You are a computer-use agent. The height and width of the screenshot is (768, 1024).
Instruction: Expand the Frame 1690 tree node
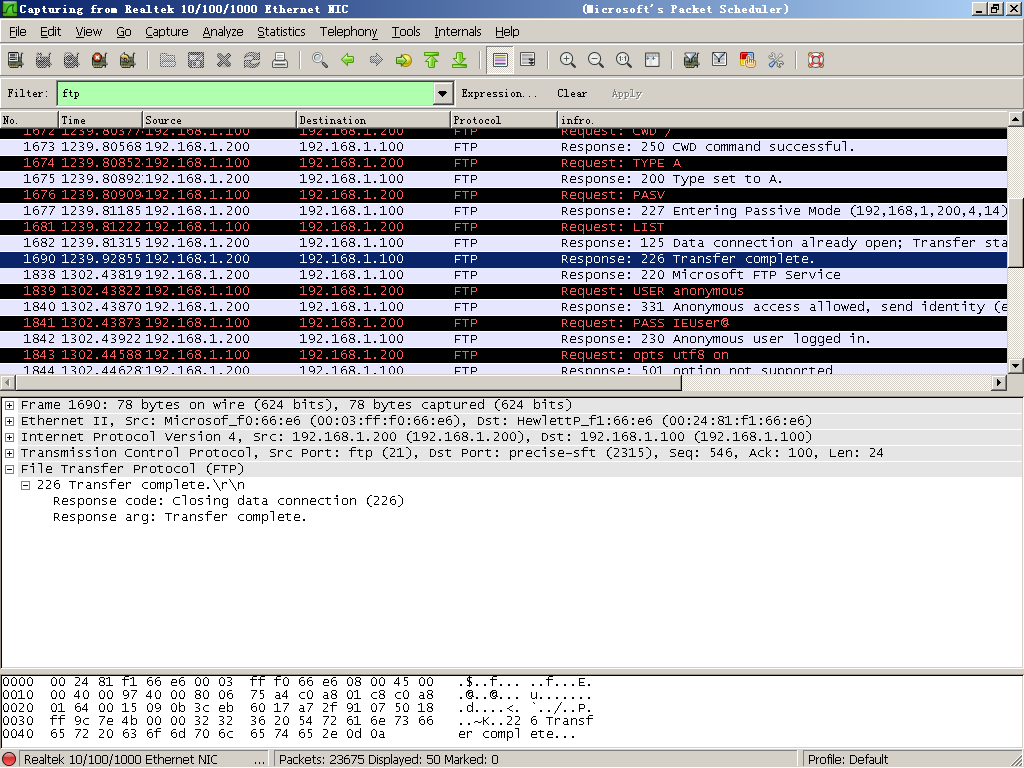click(10, 405)
